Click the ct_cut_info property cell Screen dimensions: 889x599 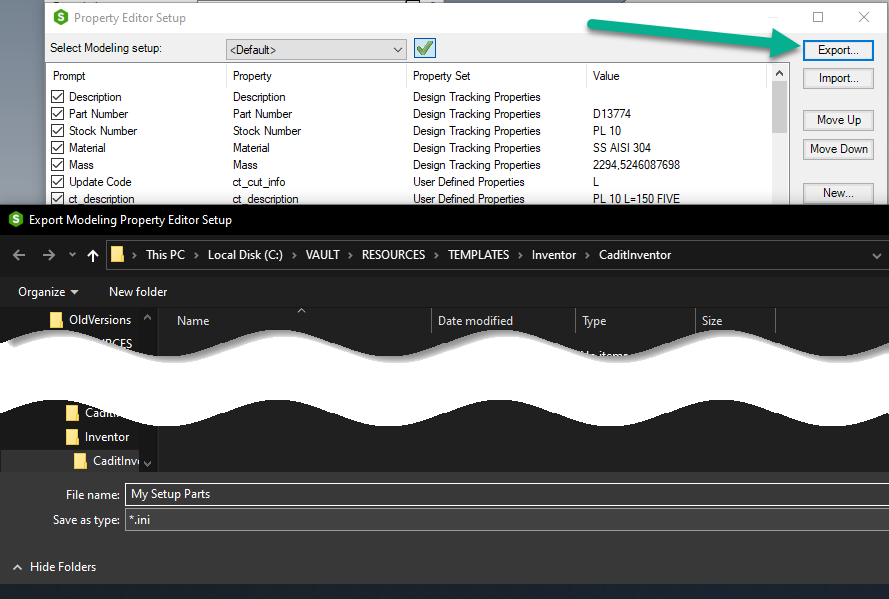[259, 182]
